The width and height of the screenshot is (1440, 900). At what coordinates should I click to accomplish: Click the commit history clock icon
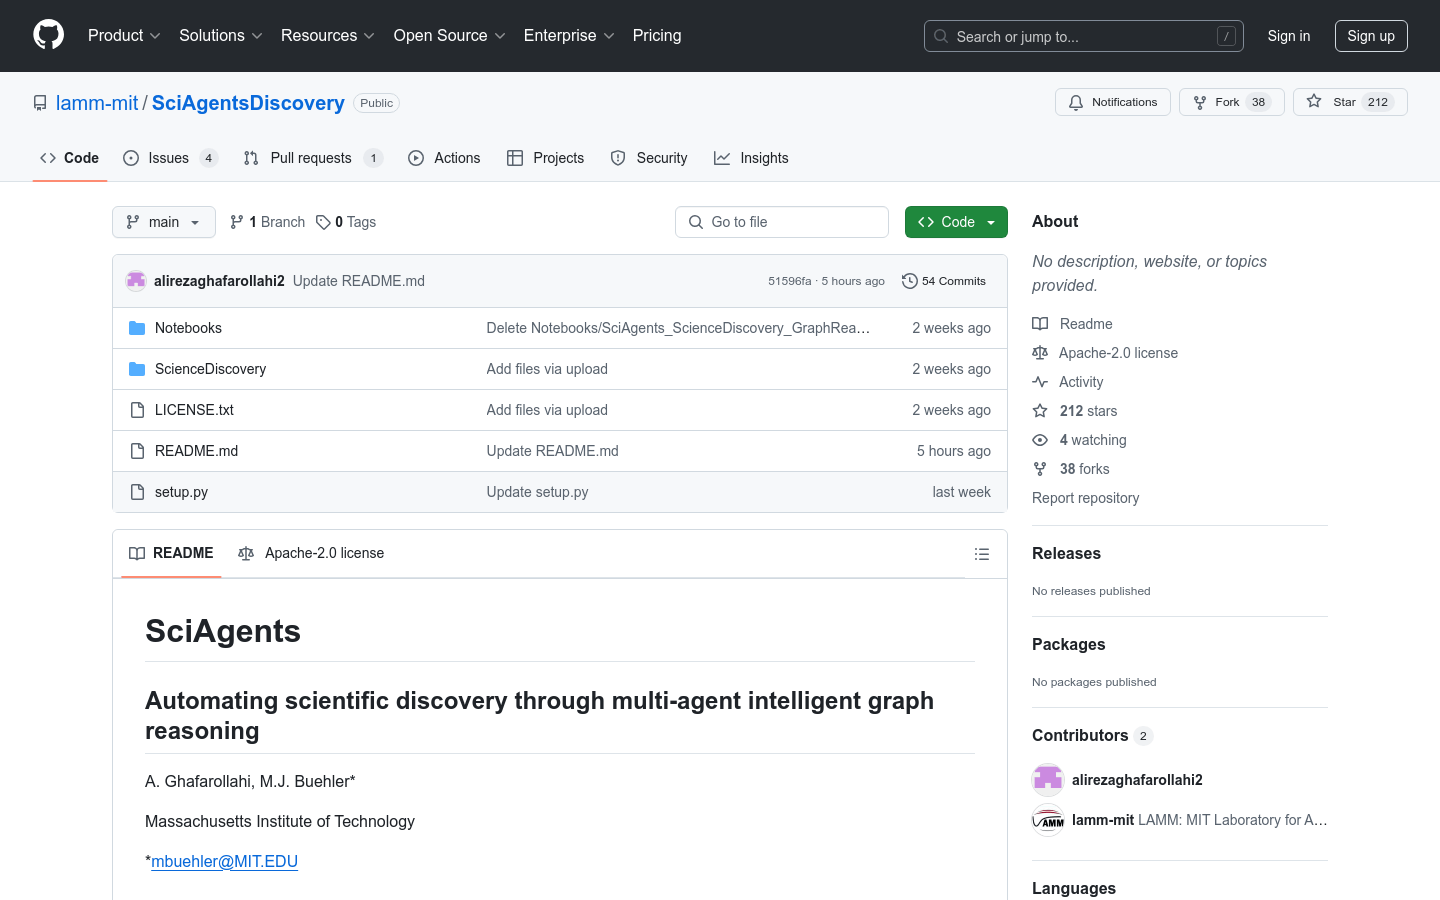pos(909,281)
